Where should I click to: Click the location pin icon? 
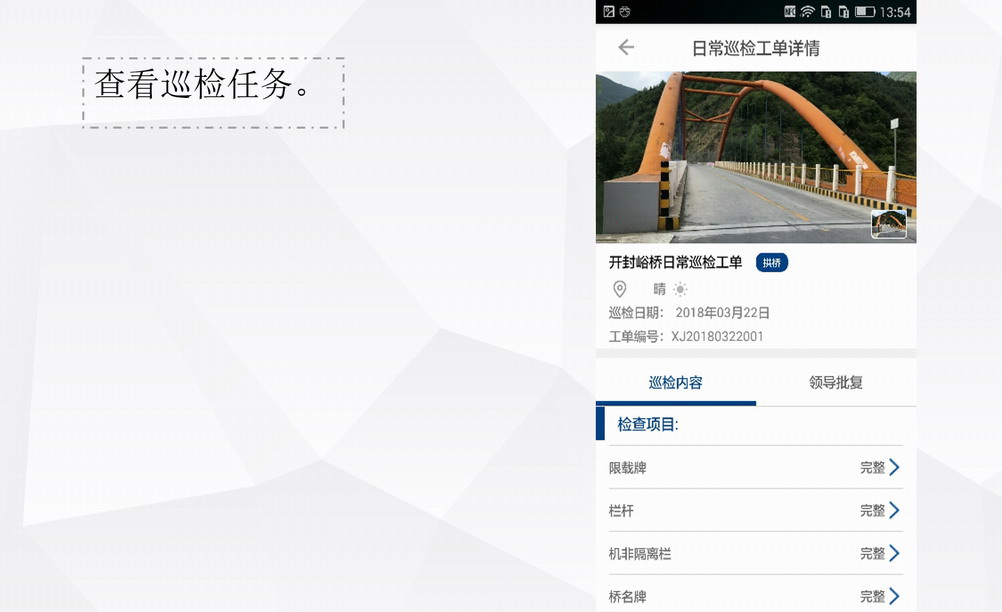(619, 289)
